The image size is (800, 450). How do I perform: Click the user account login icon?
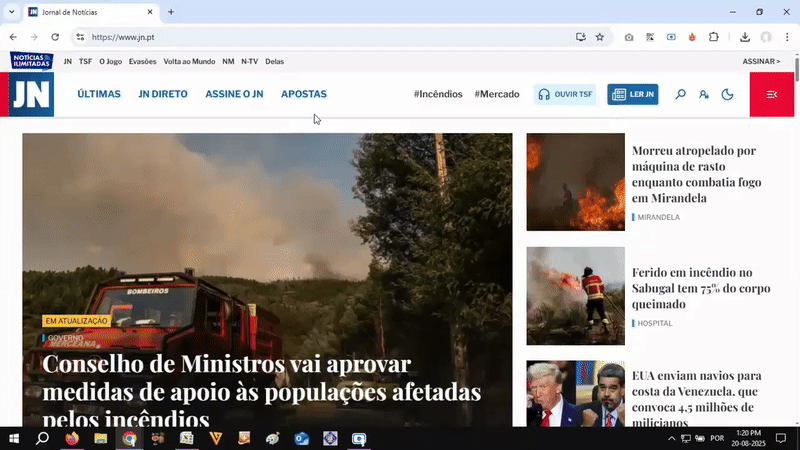(x=704, y=94)
